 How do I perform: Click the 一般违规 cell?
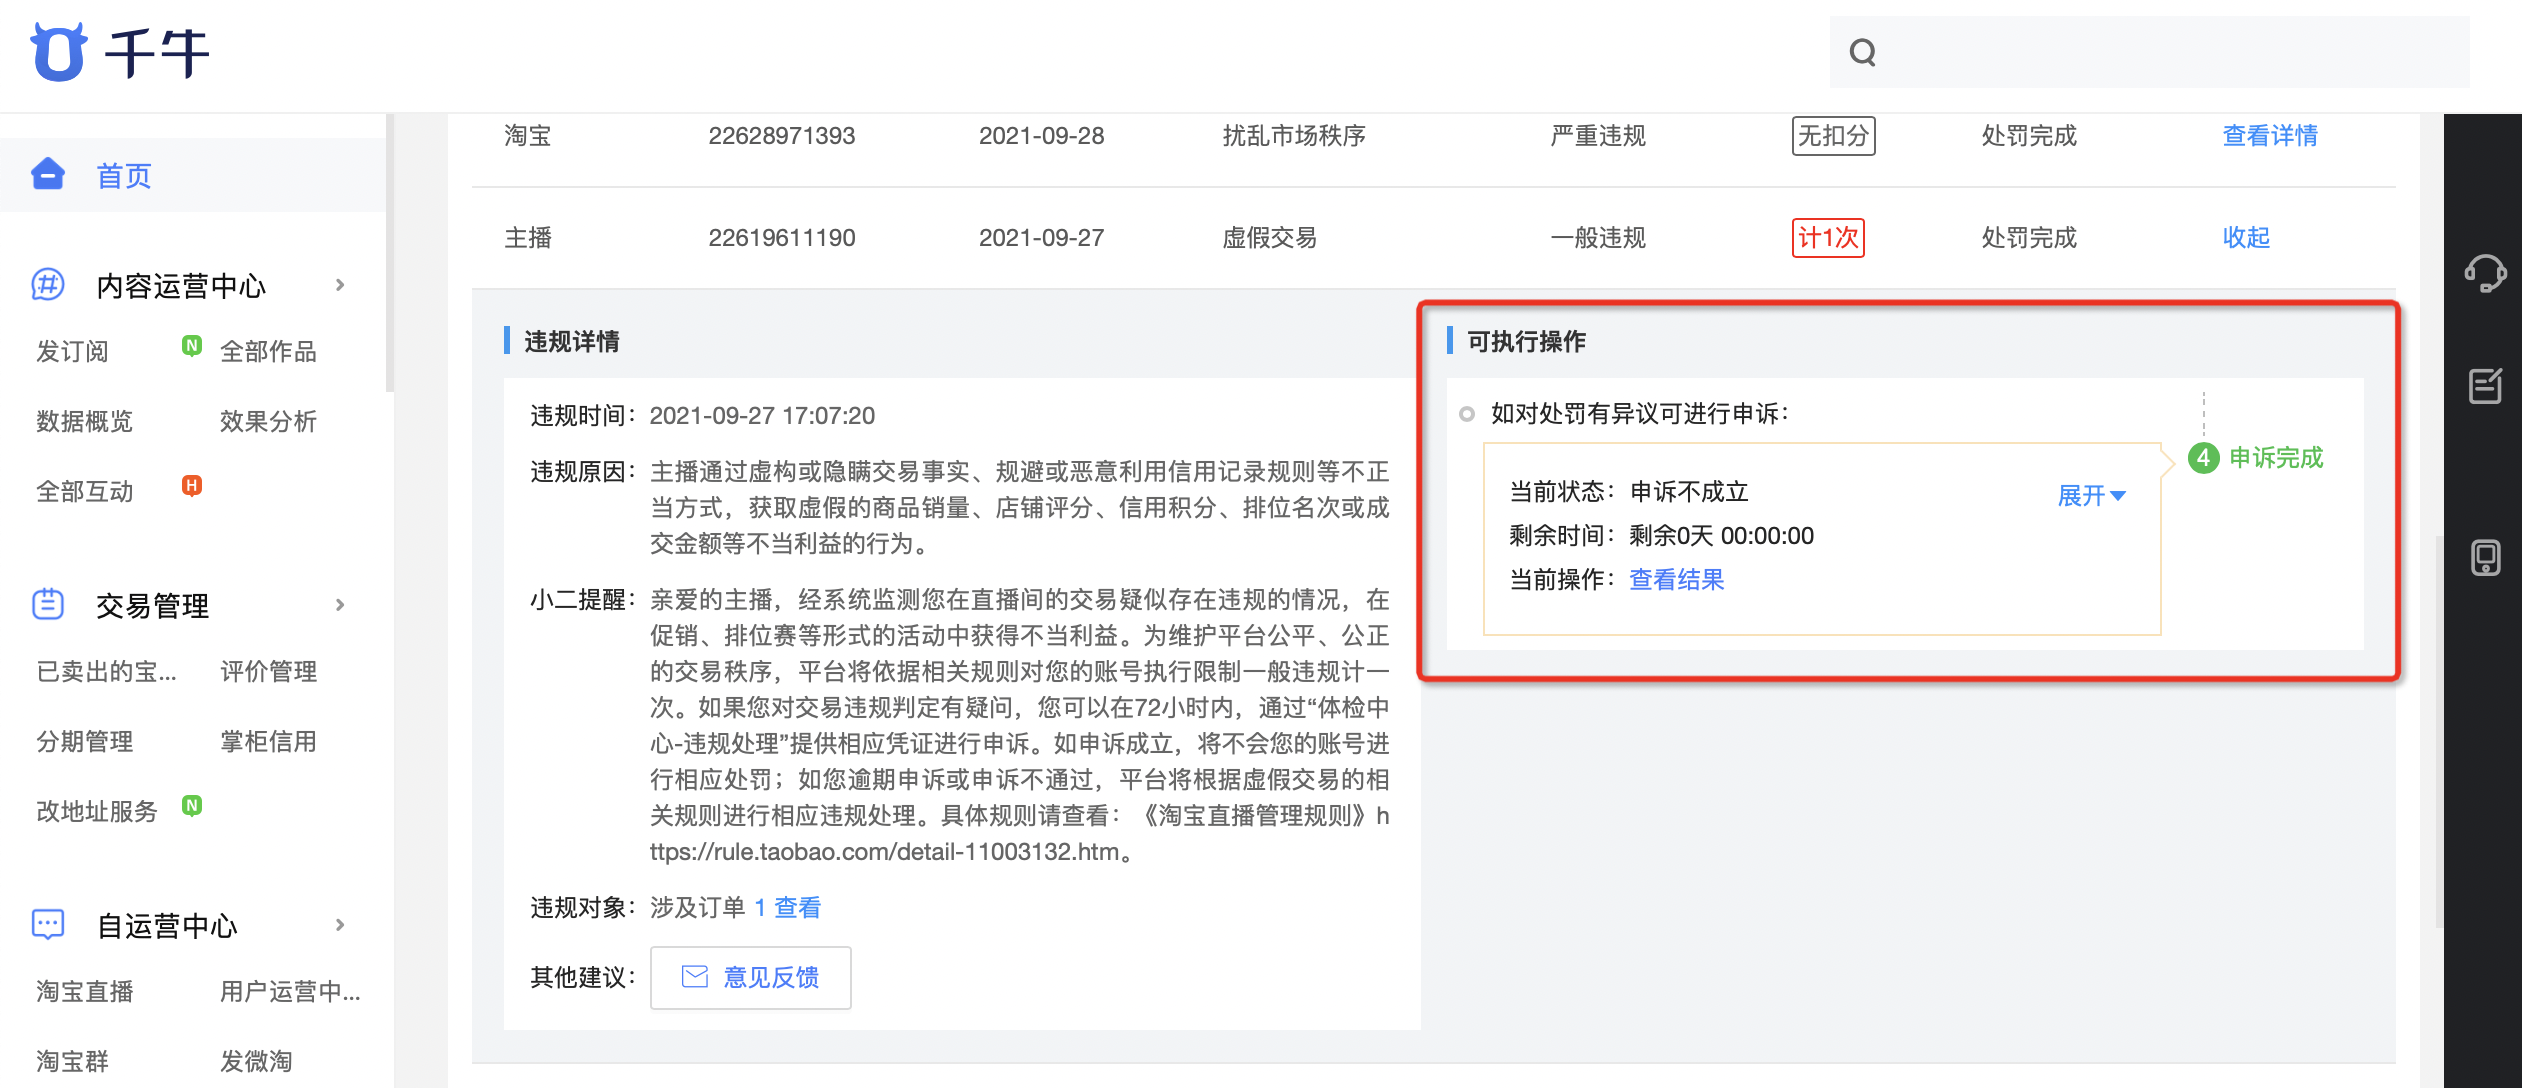(x=1598, y=238)
